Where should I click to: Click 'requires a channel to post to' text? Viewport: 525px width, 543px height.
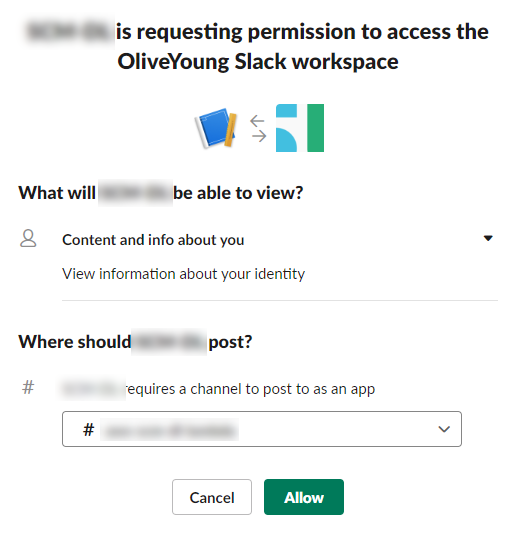click(218, 389)
